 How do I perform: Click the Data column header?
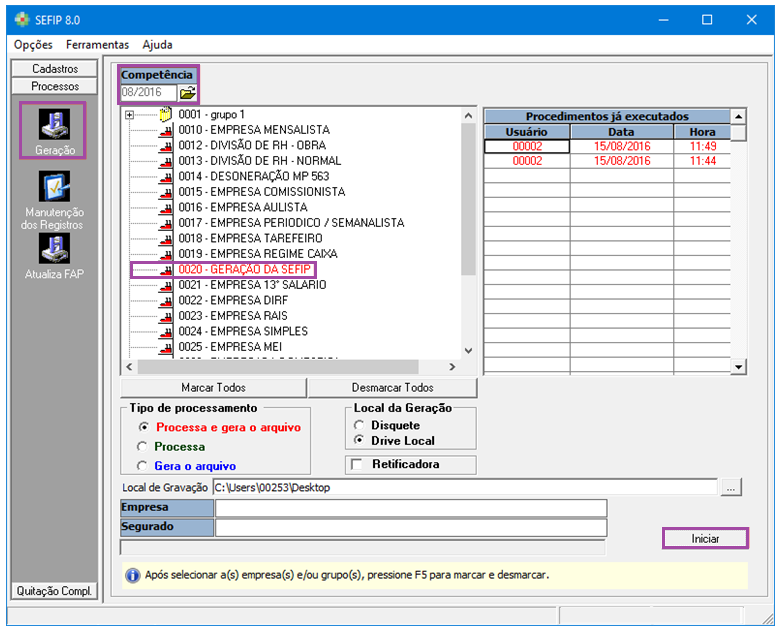click(x=622, y=132)
